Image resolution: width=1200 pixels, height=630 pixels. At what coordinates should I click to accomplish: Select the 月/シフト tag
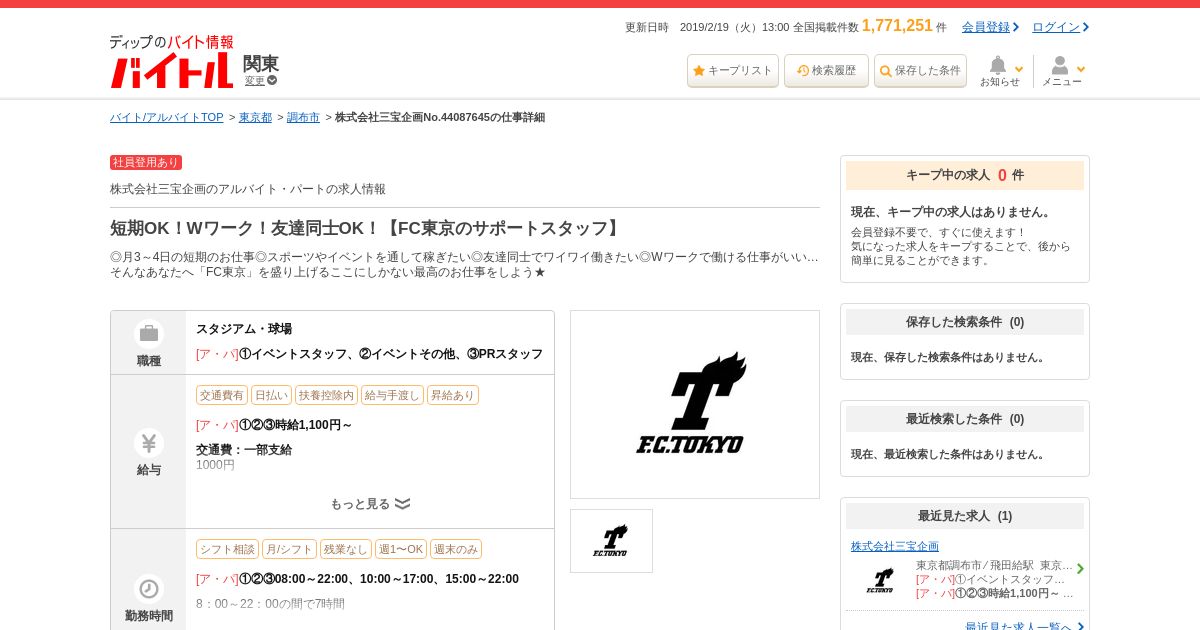point(289,549)
